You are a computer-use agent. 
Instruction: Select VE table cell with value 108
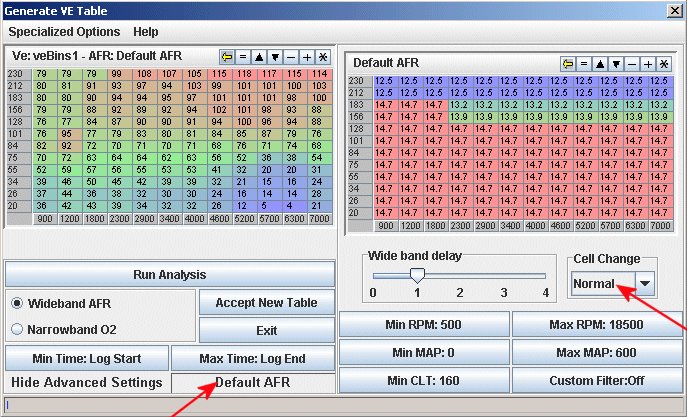(145, 74)
